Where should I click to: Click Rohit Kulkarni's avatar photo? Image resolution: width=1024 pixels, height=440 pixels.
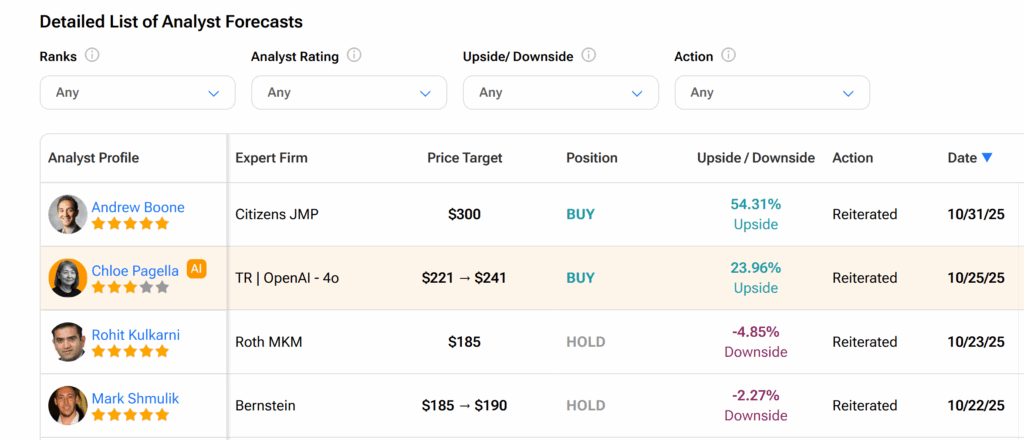pos(68,342)
